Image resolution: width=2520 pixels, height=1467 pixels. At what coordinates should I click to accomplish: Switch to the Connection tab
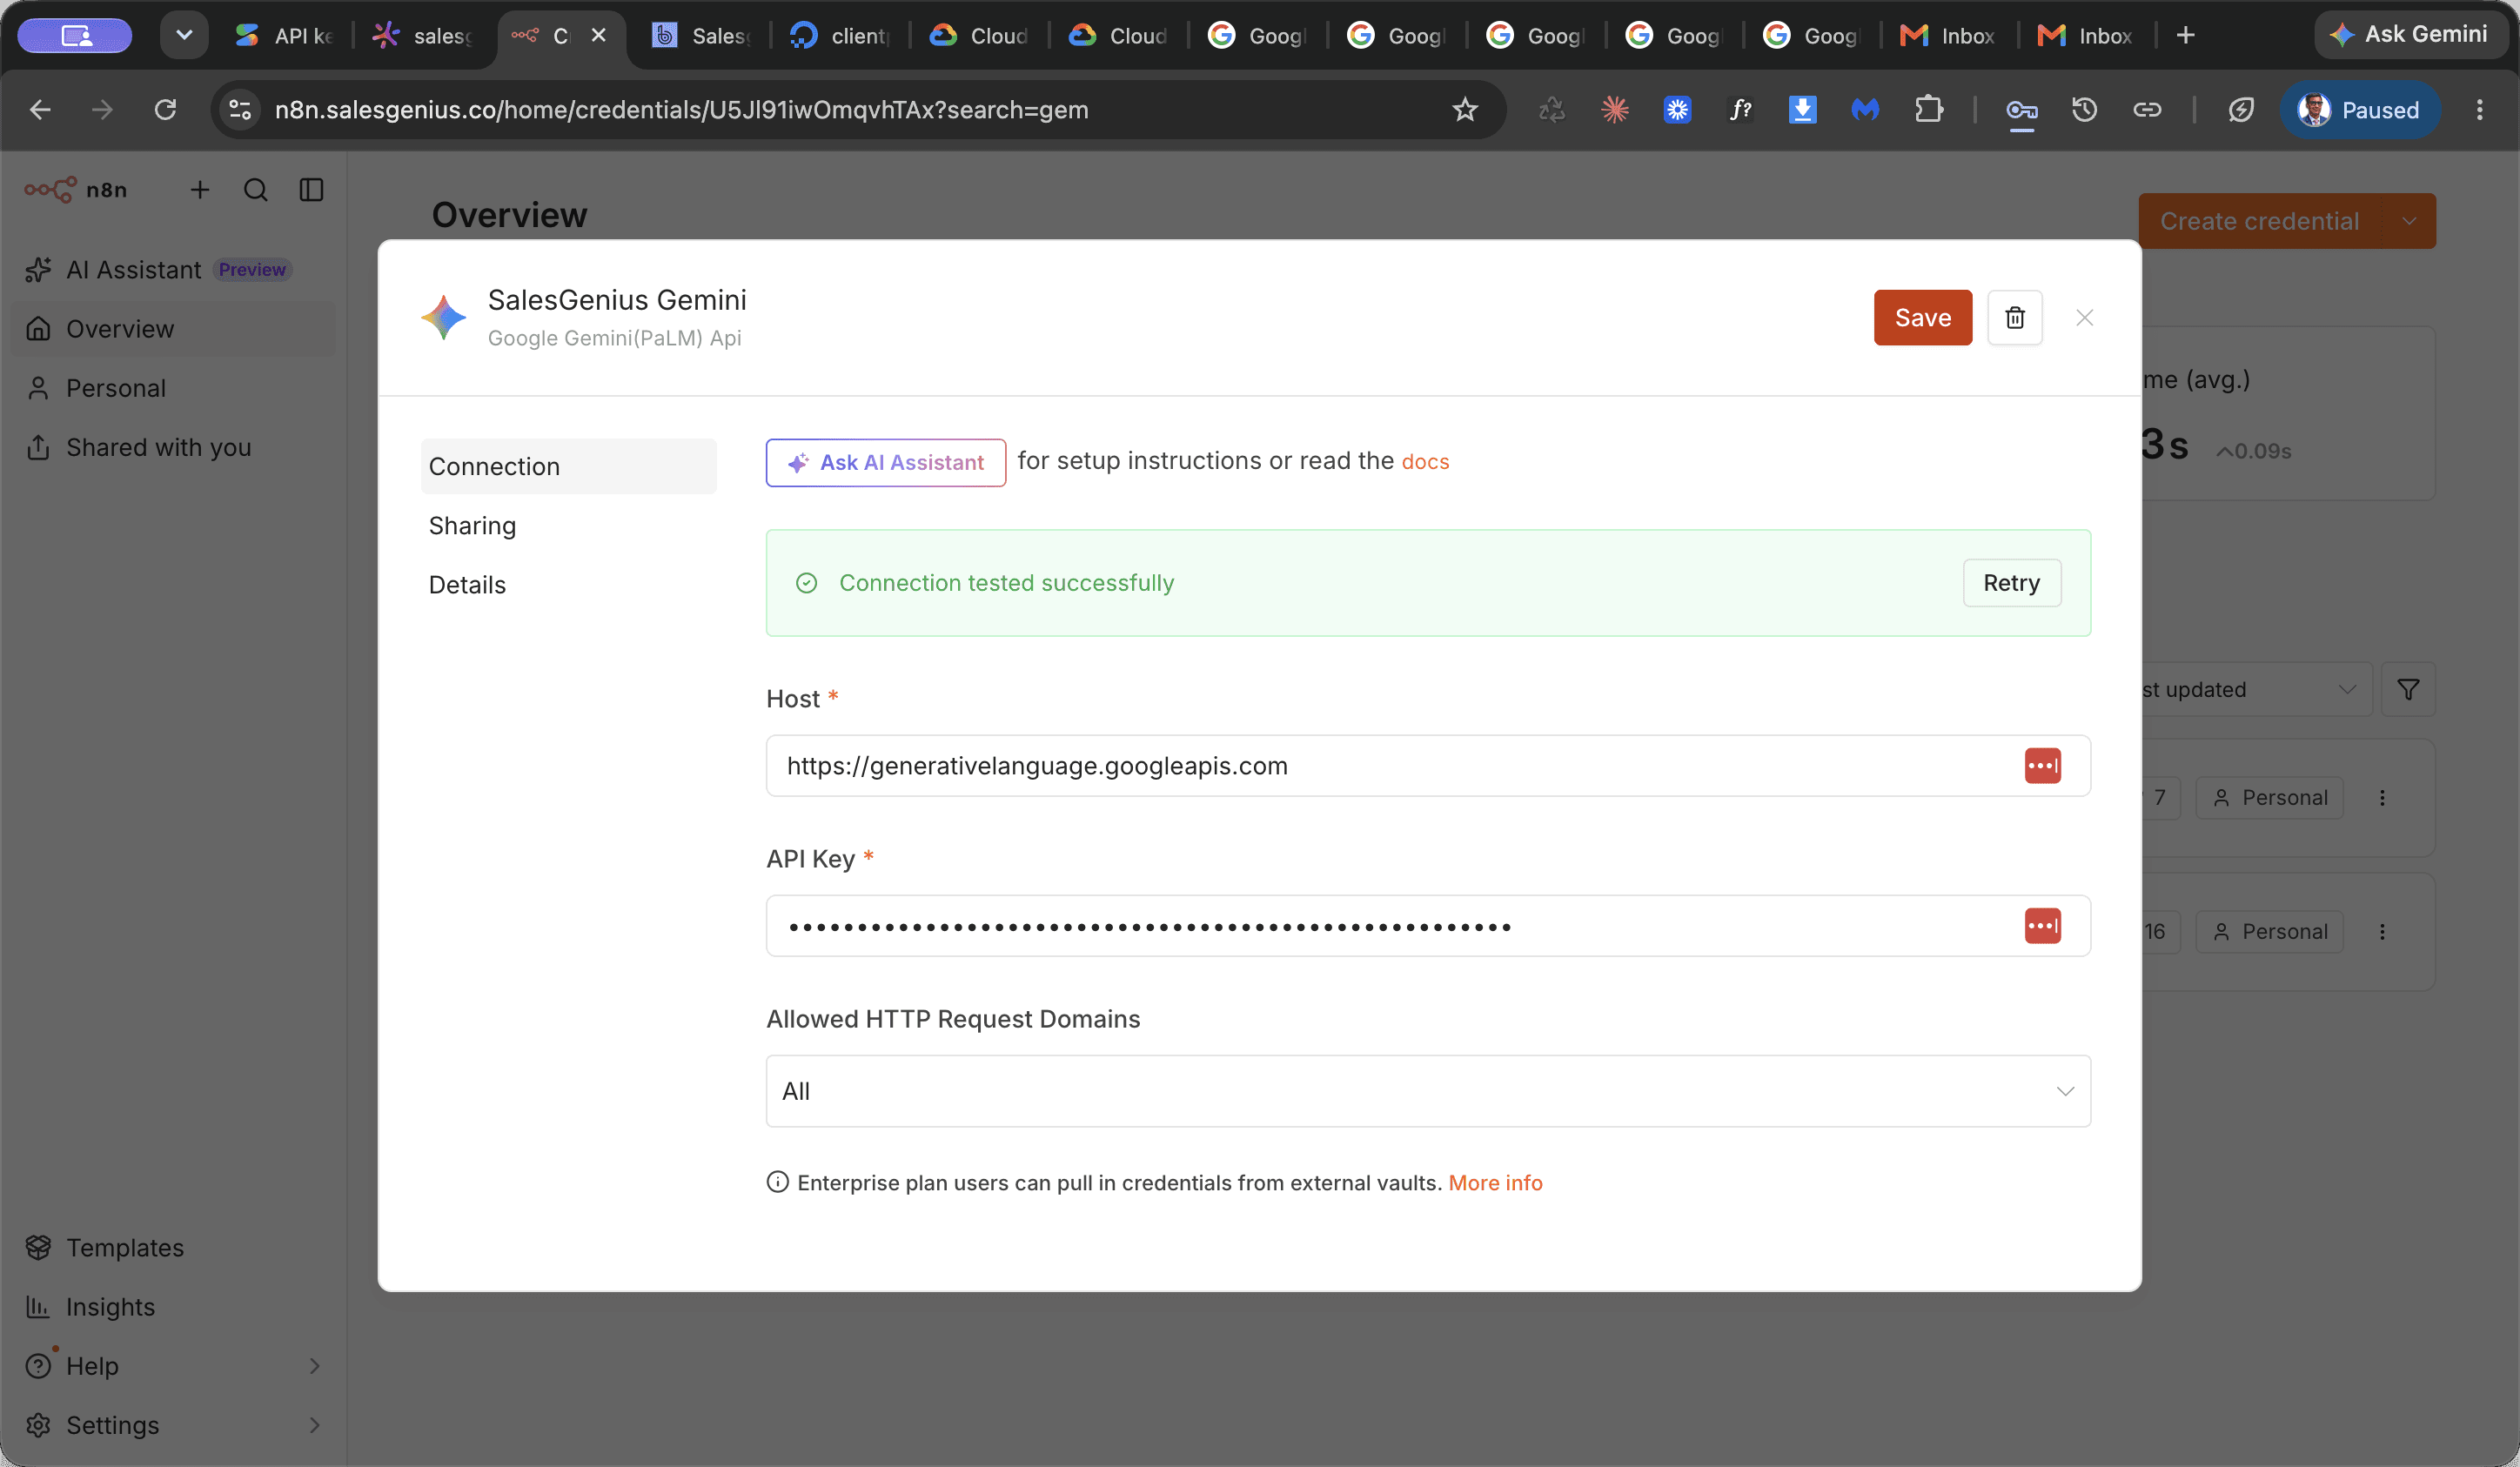(568, 466)
